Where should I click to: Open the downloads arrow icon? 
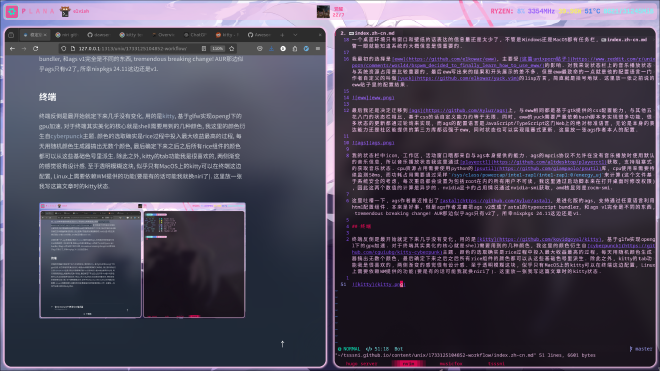(x=271, y=49)
